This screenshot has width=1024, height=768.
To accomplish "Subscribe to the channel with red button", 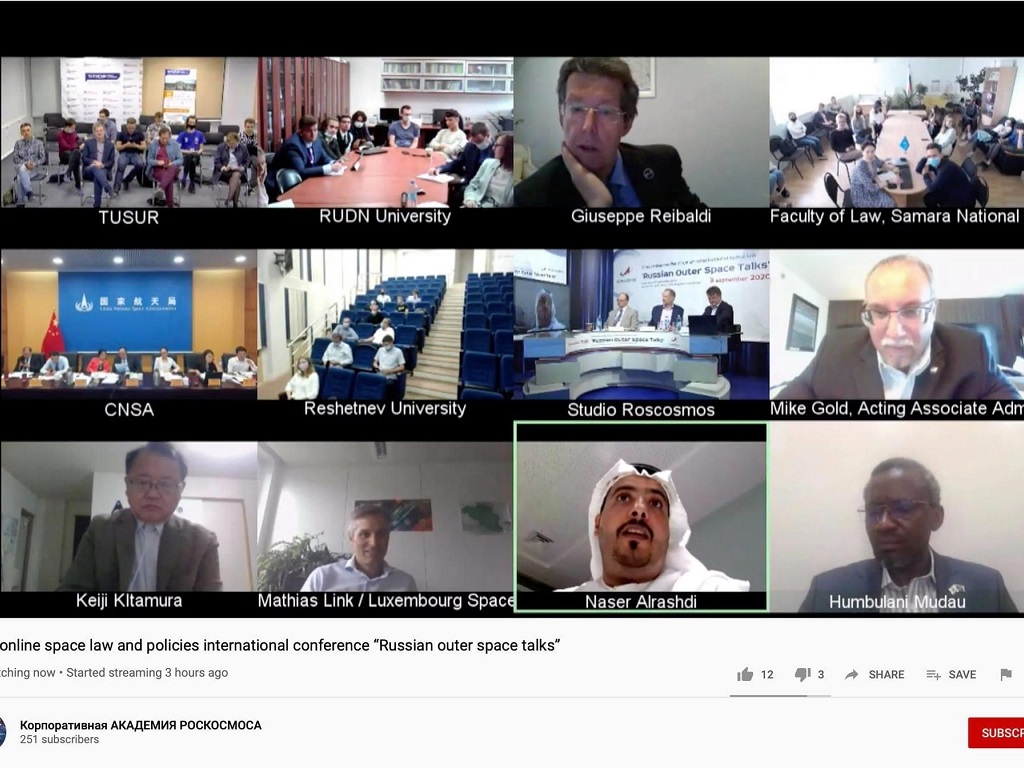I will coord(997,733).
